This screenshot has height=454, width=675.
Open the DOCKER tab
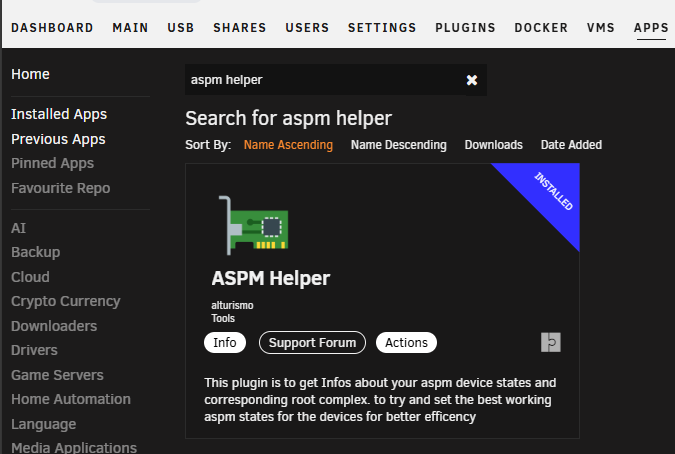541,28
